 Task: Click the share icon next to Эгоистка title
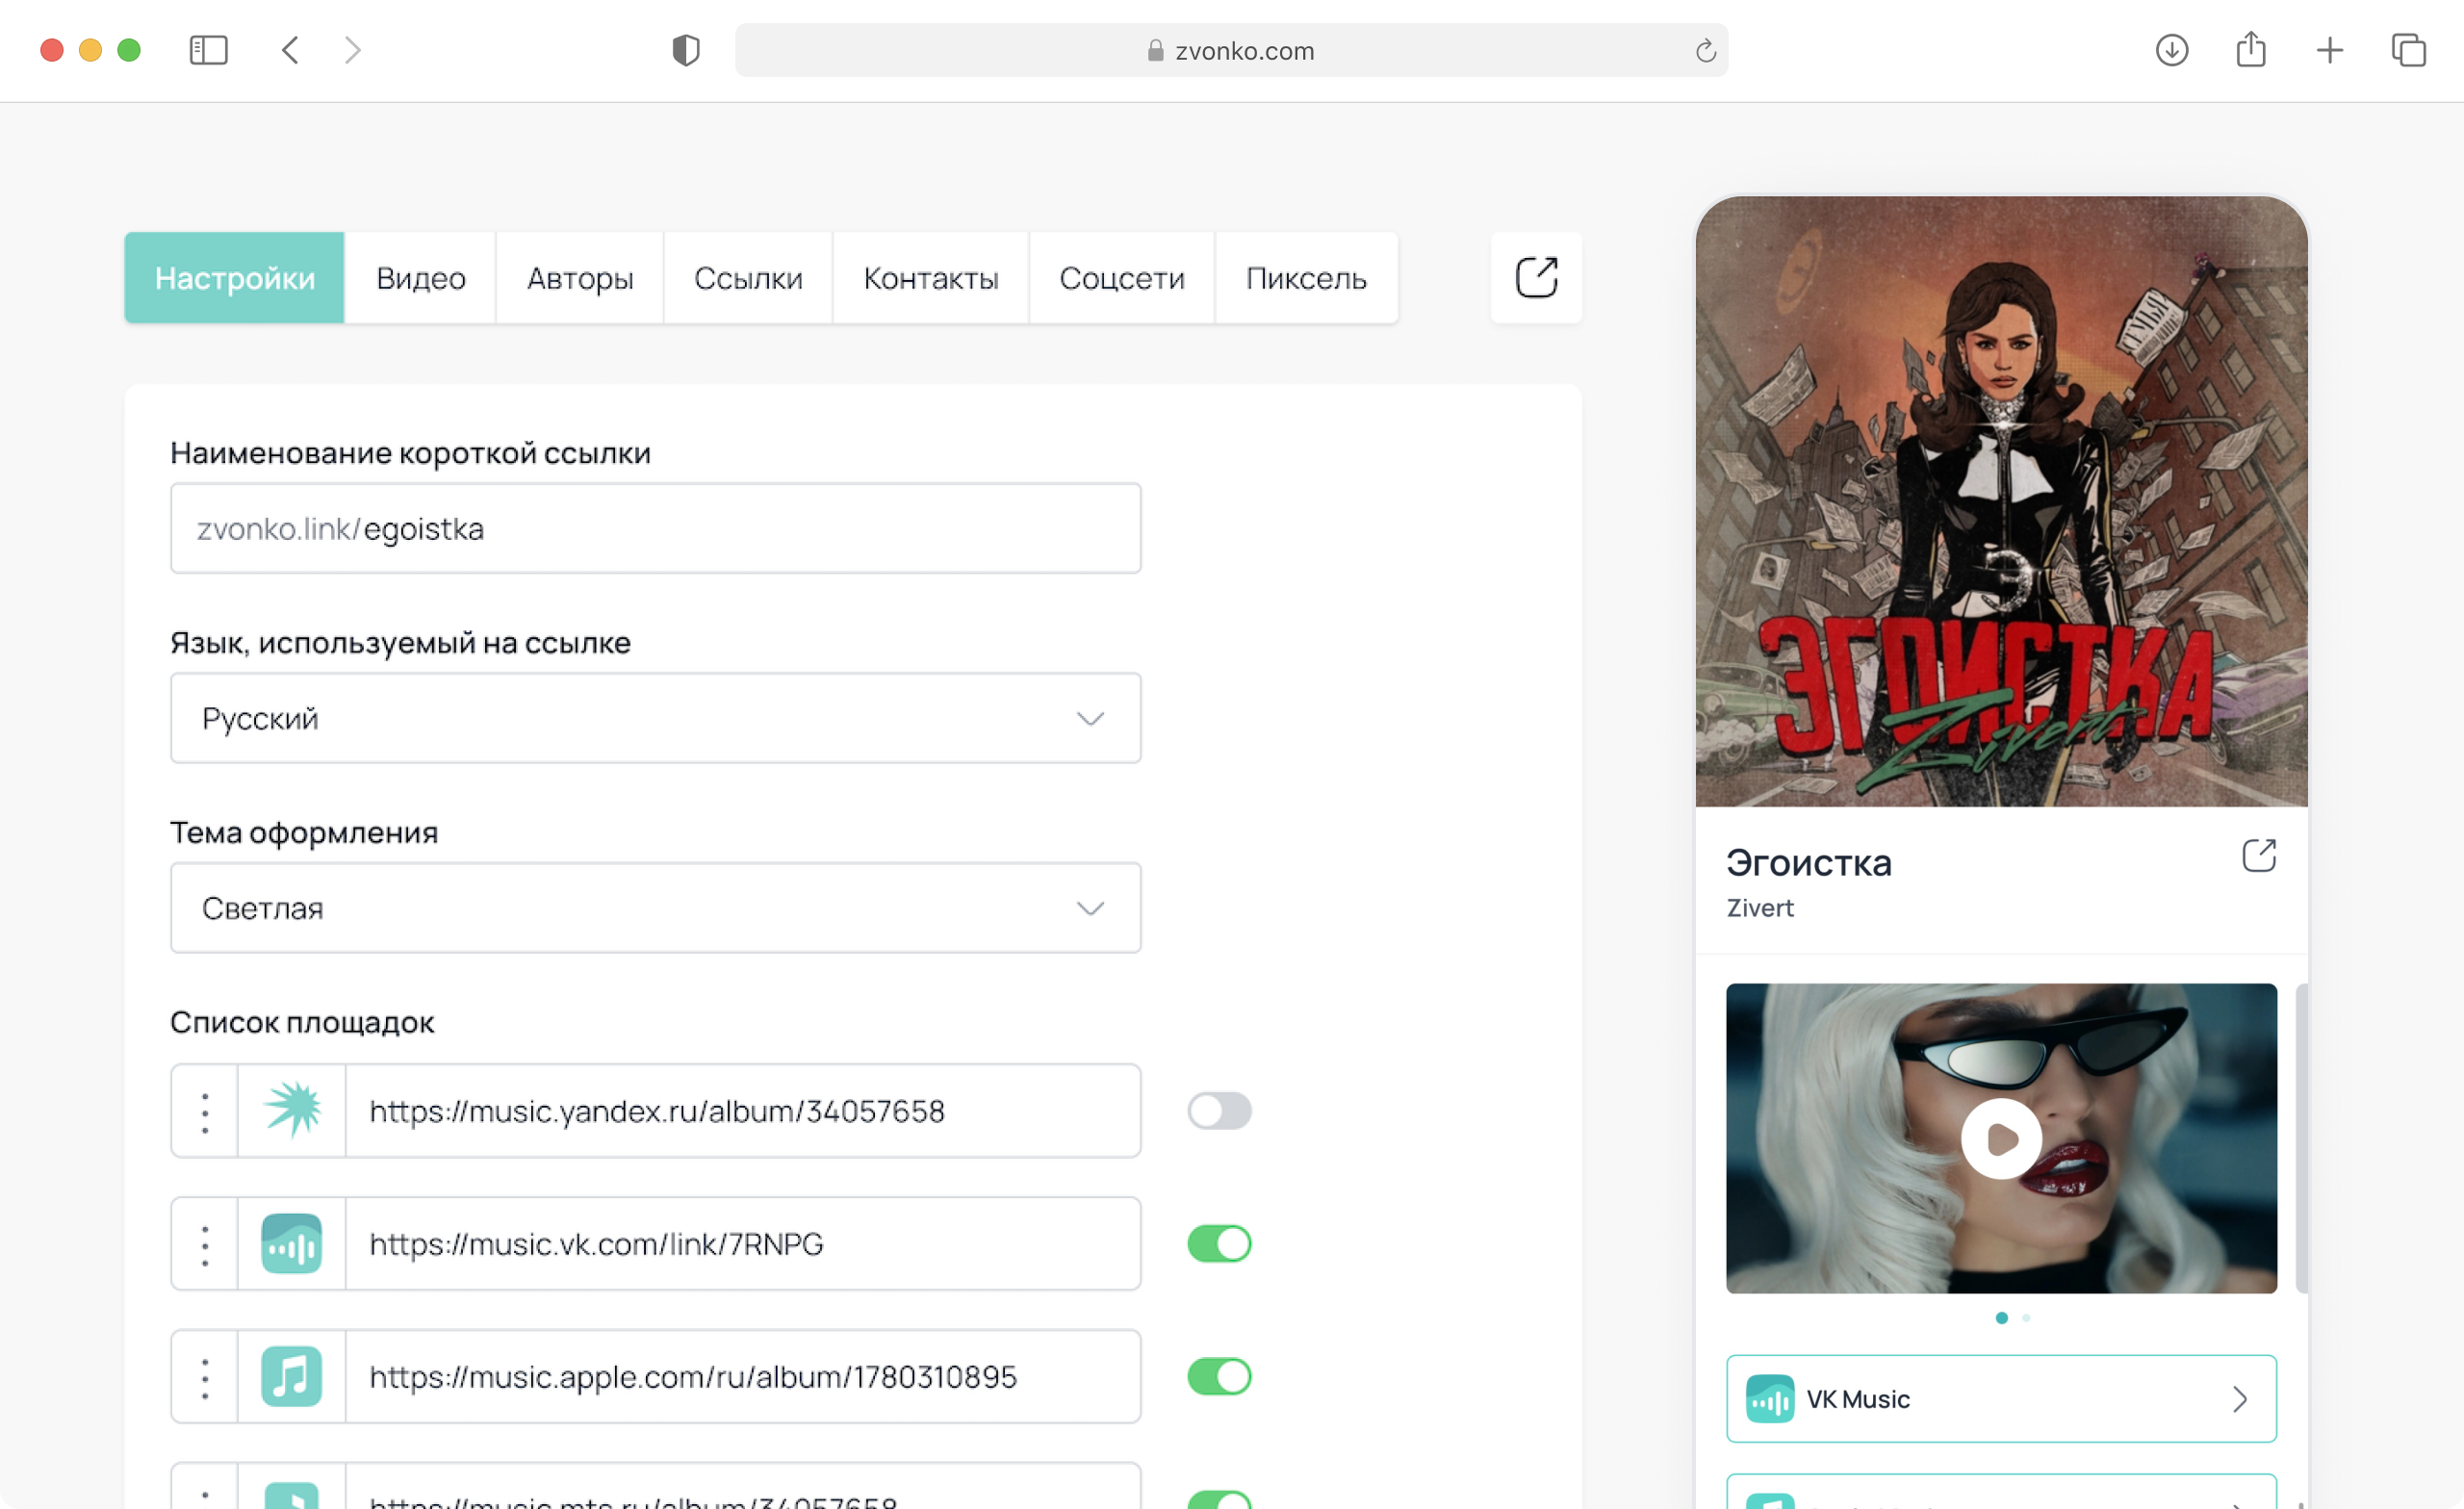click(2258, 856)
